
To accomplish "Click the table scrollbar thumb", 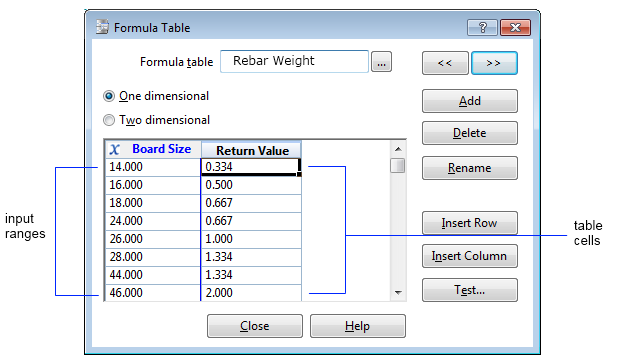I will (x=398, y=166).
